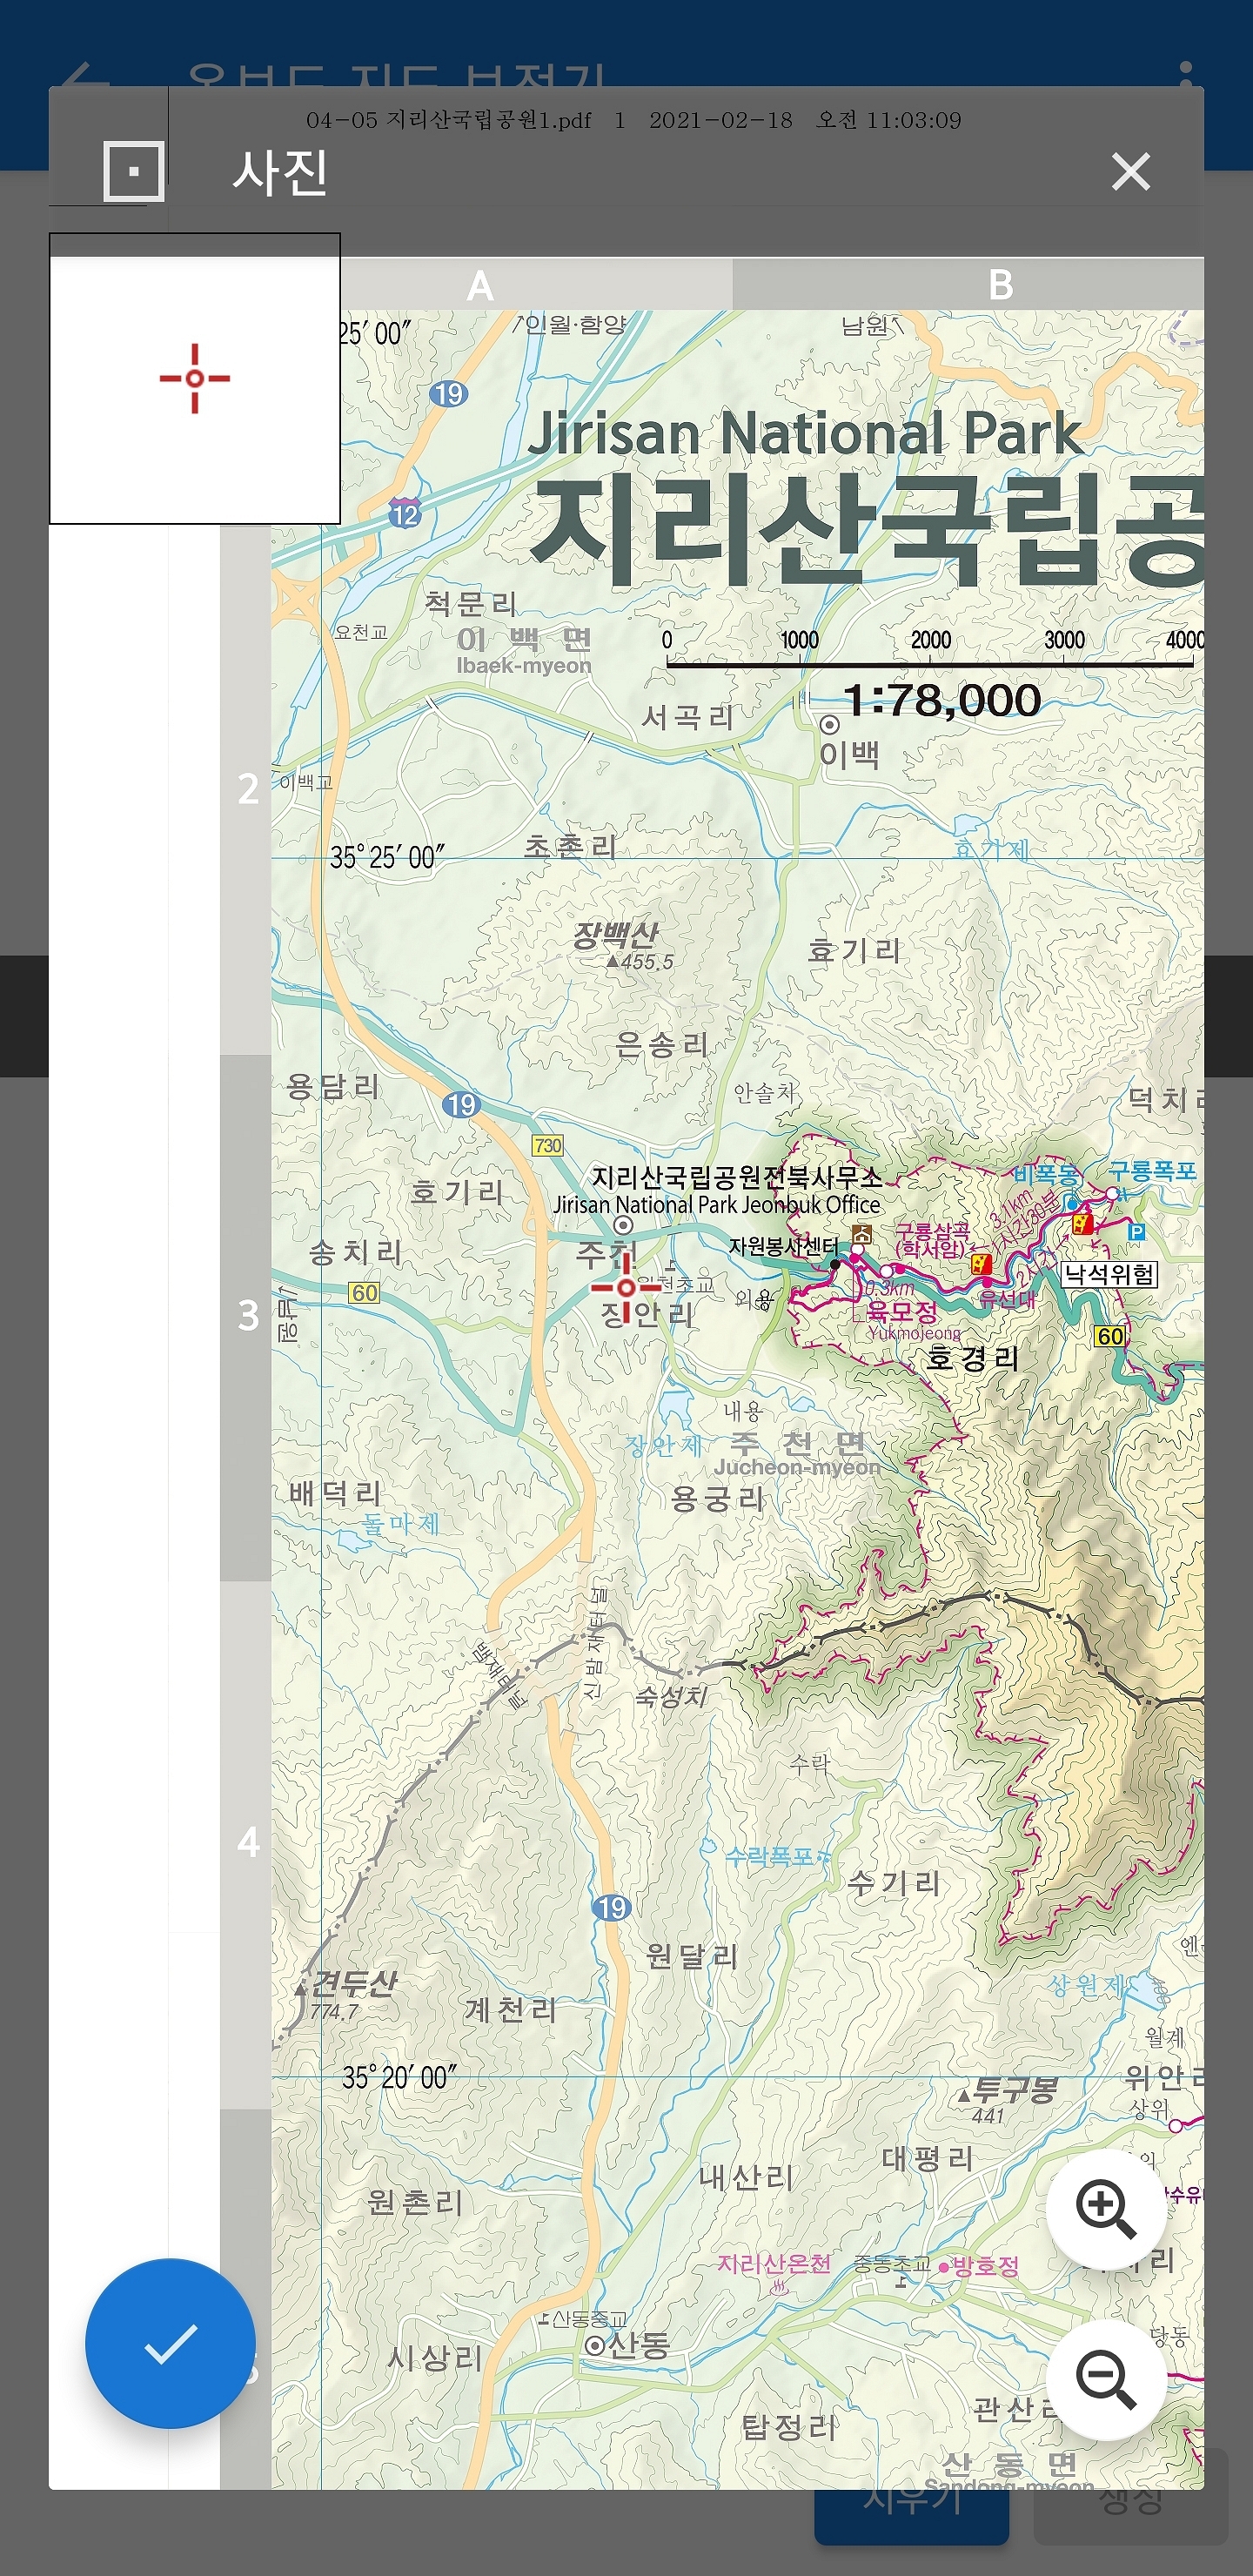Screen dimensions: 1253x2576
Task: Tap the 사진 dialog title
Action: click(280, 172)
